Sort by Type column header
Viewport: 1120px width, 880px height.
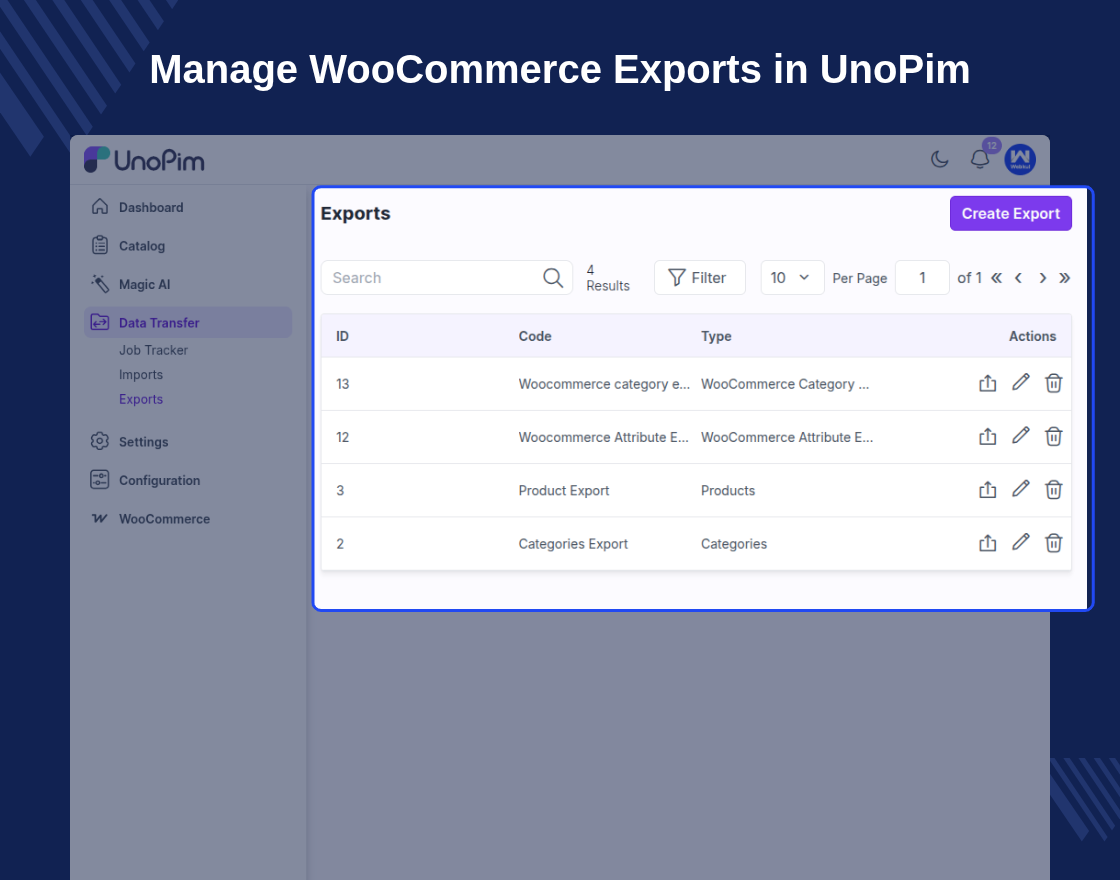(x=716, y=336)
